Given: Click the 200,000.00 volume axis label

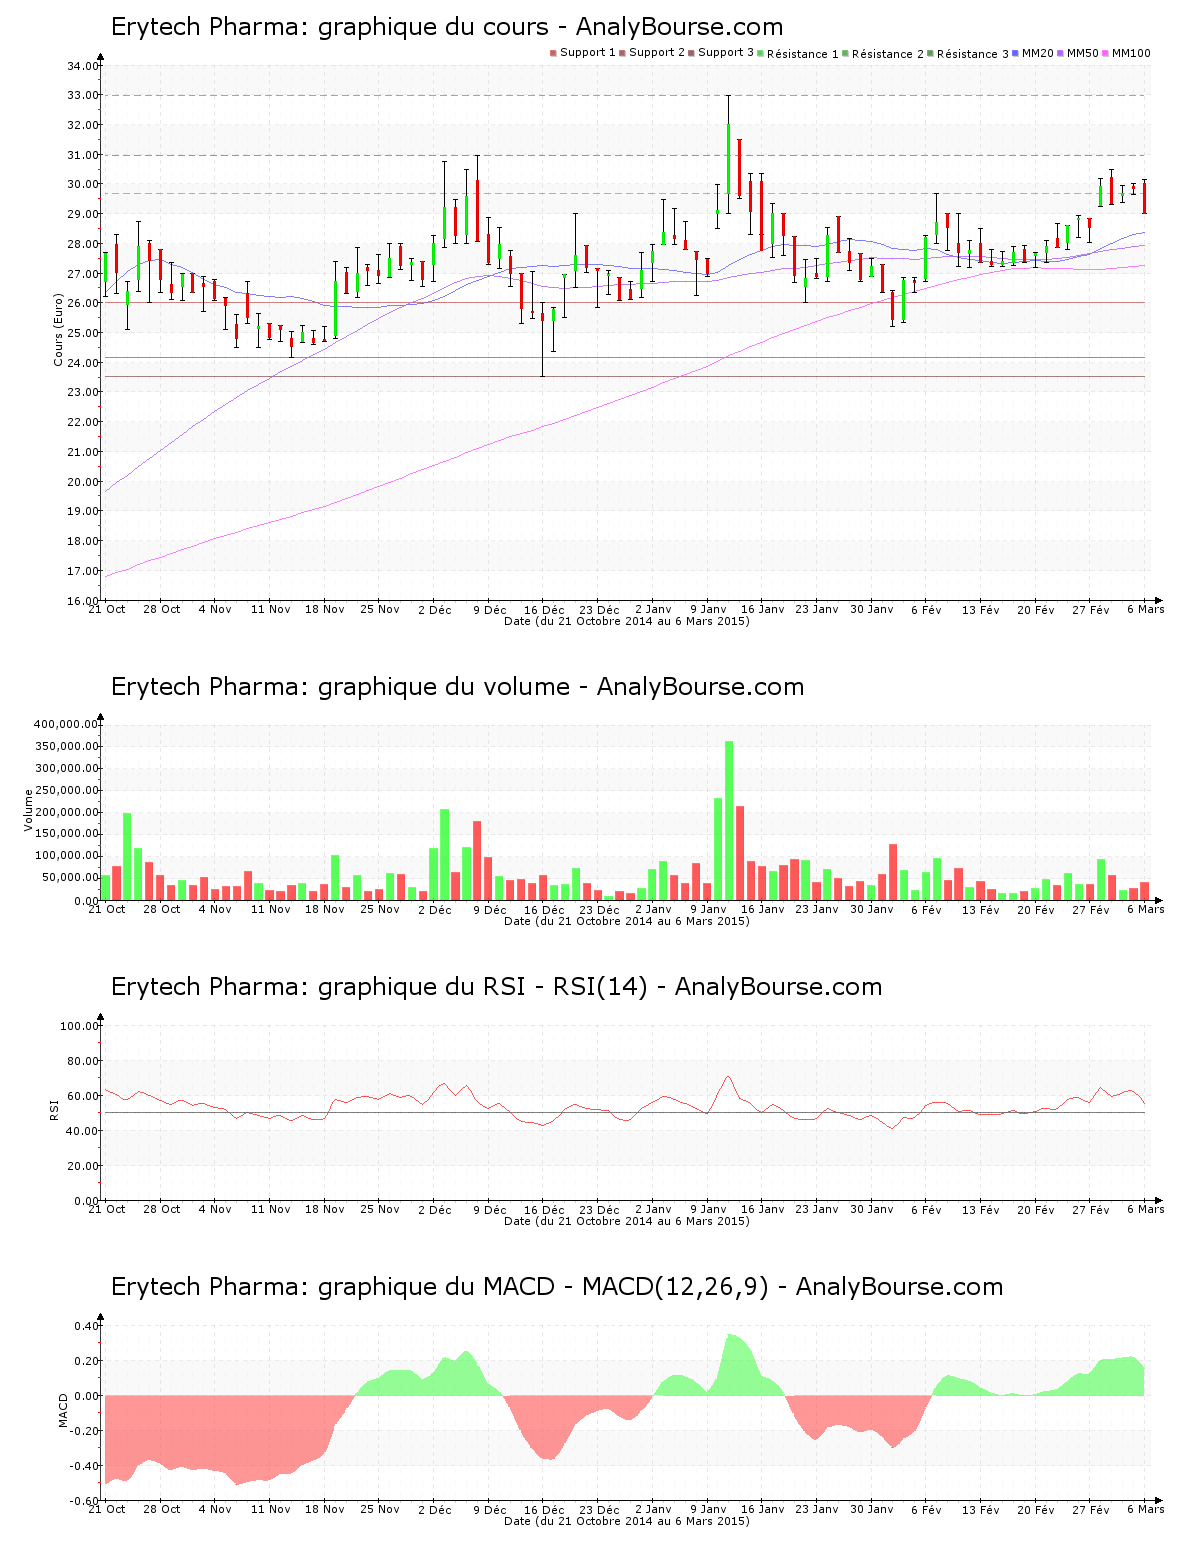Looking at the screenshot, I should tap(66, 812).
